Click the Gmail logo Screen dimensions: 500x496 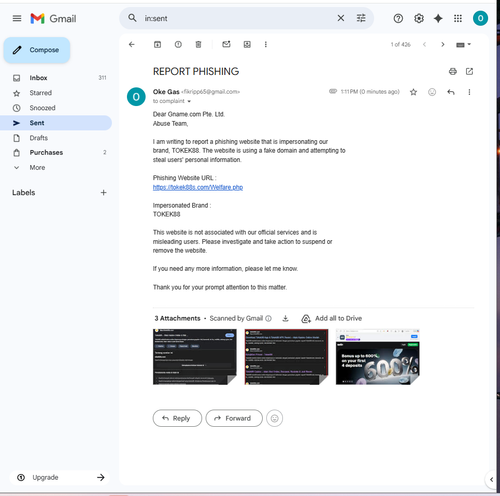[x=53, y=18]
